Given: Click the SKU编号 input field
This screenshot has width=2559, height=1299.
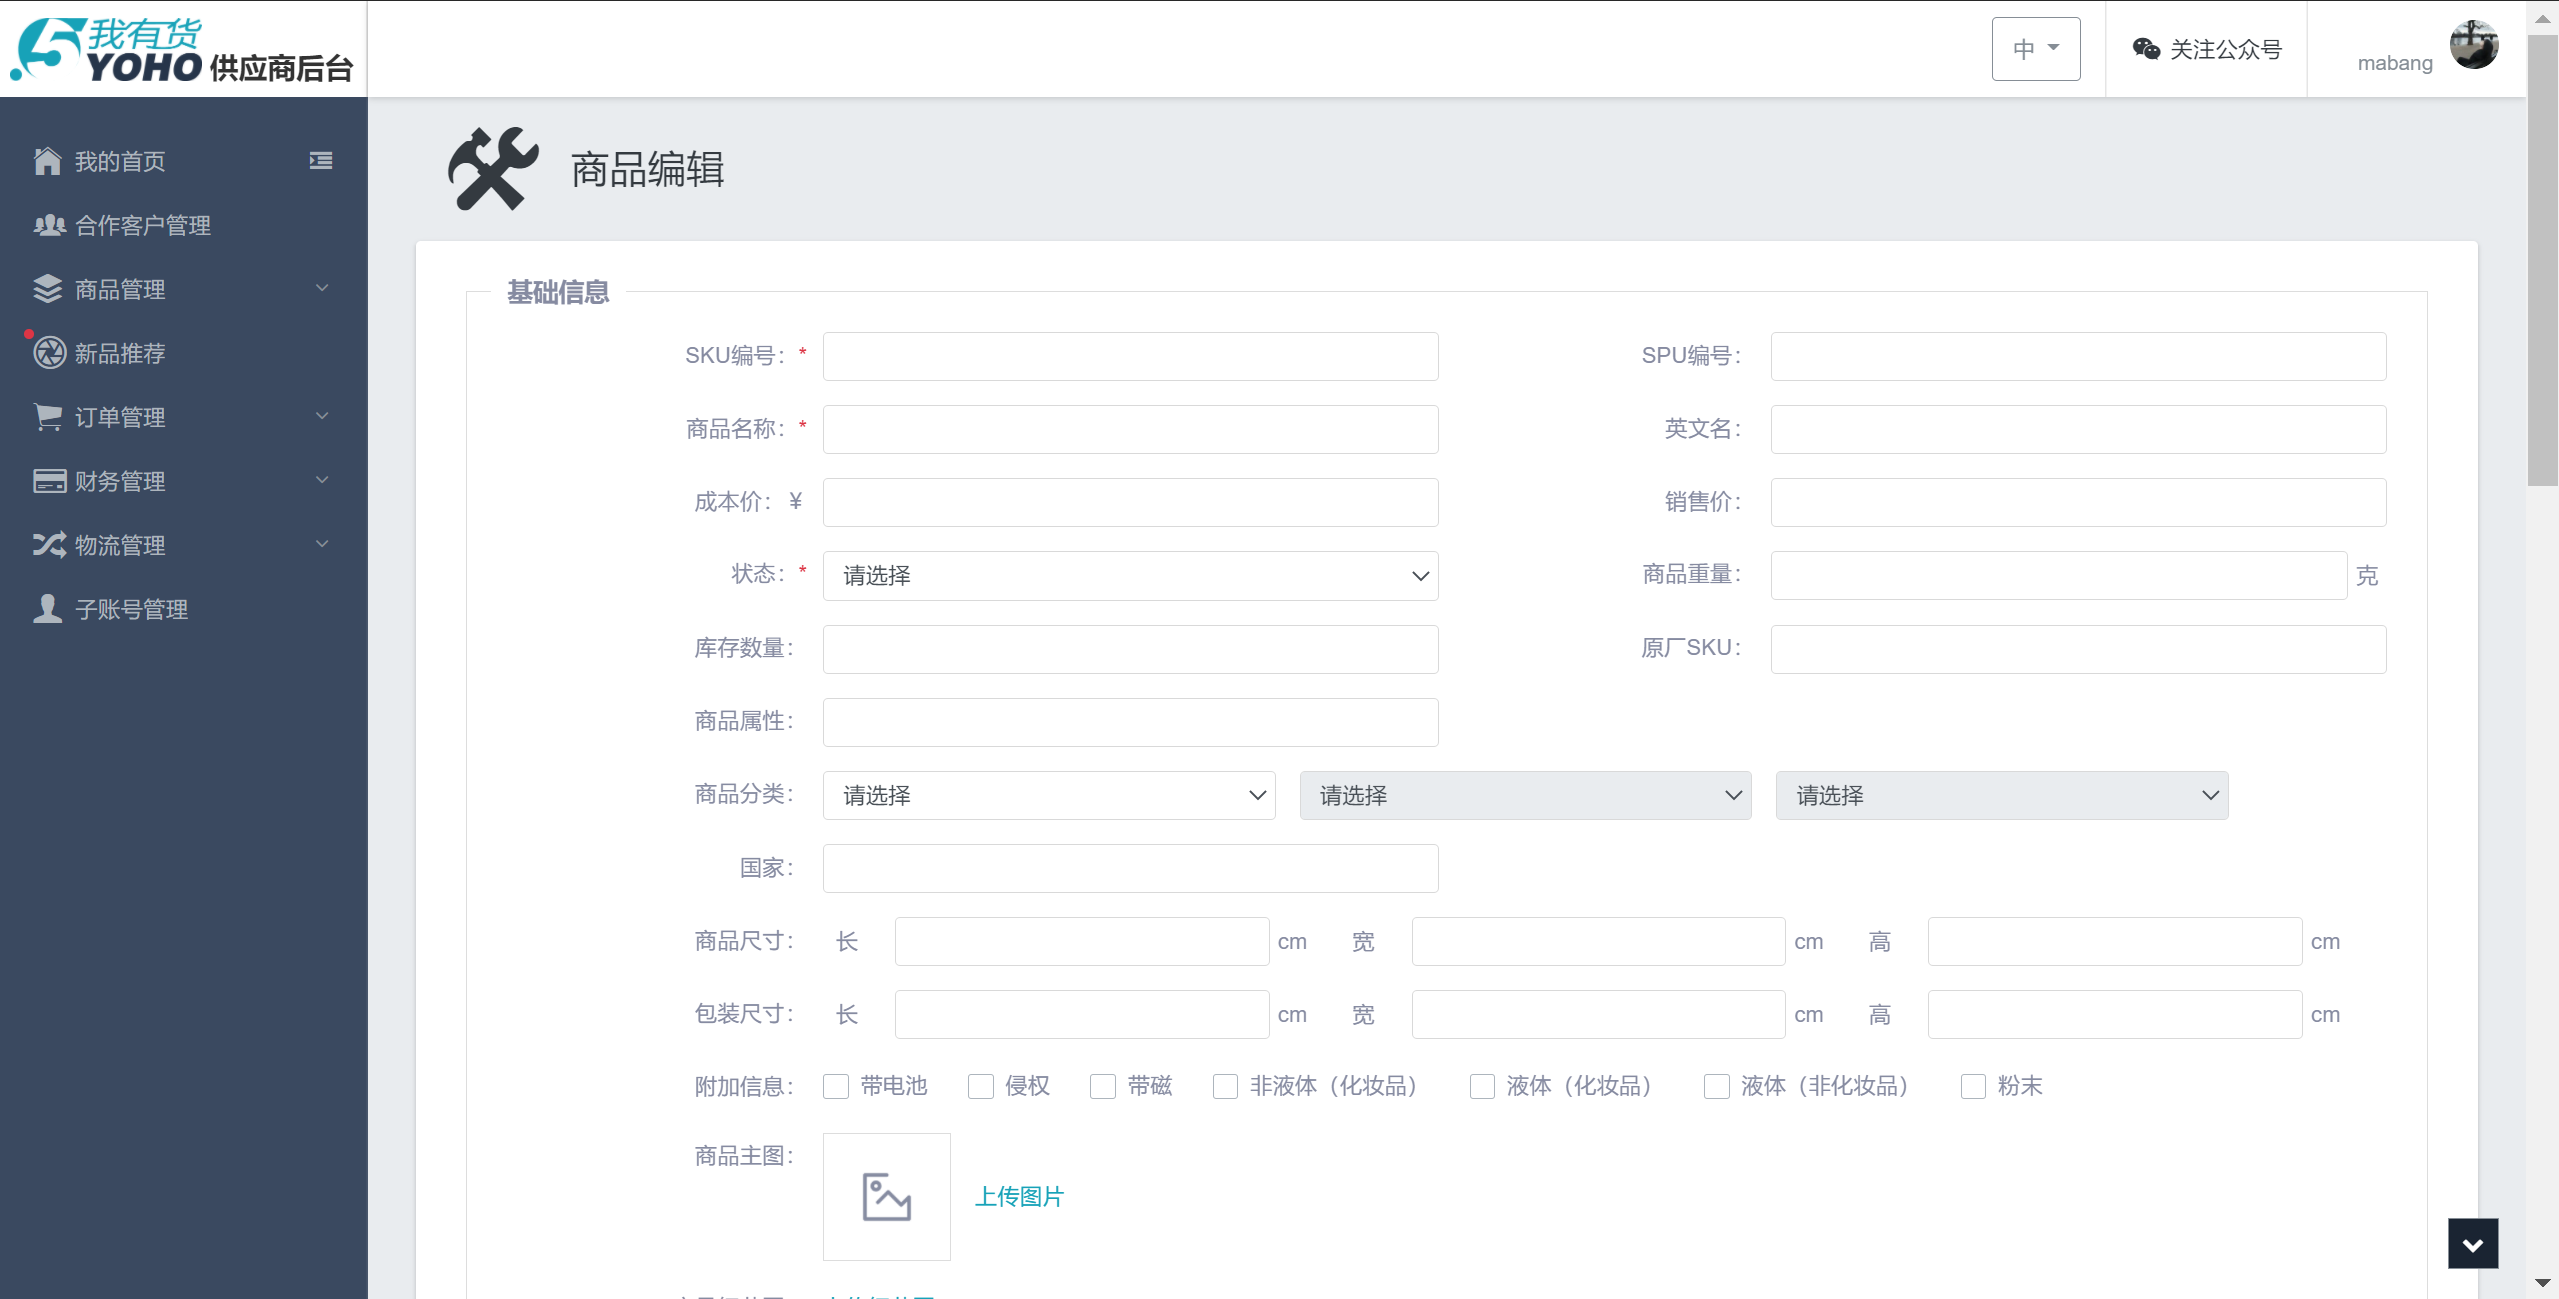Looking at the screenshot, I should [x=1128, y=356].
